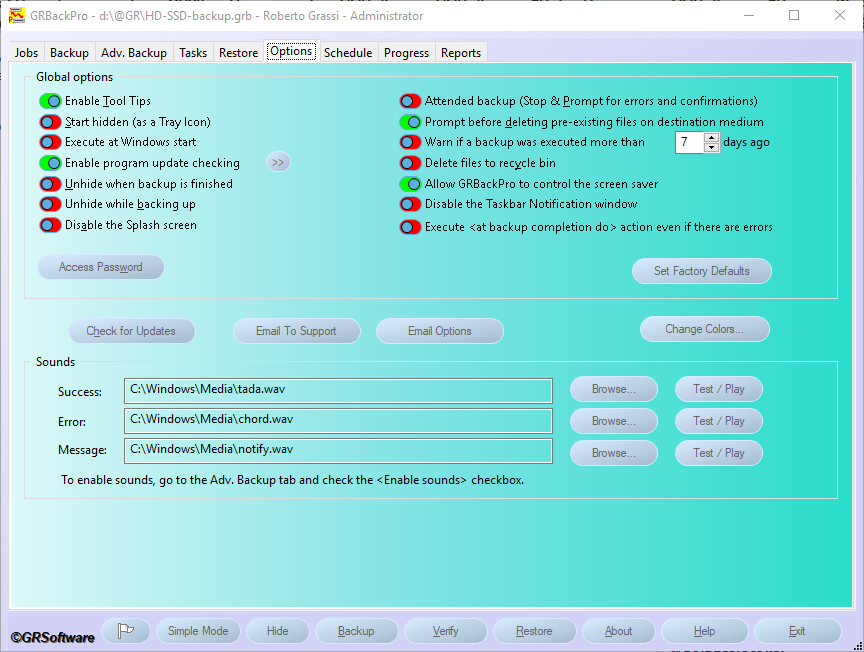This screenshot has height=652, width=864.
Task: Toggle Disable the Taskbar Notification window switch
Action: [x=410, y=204]
